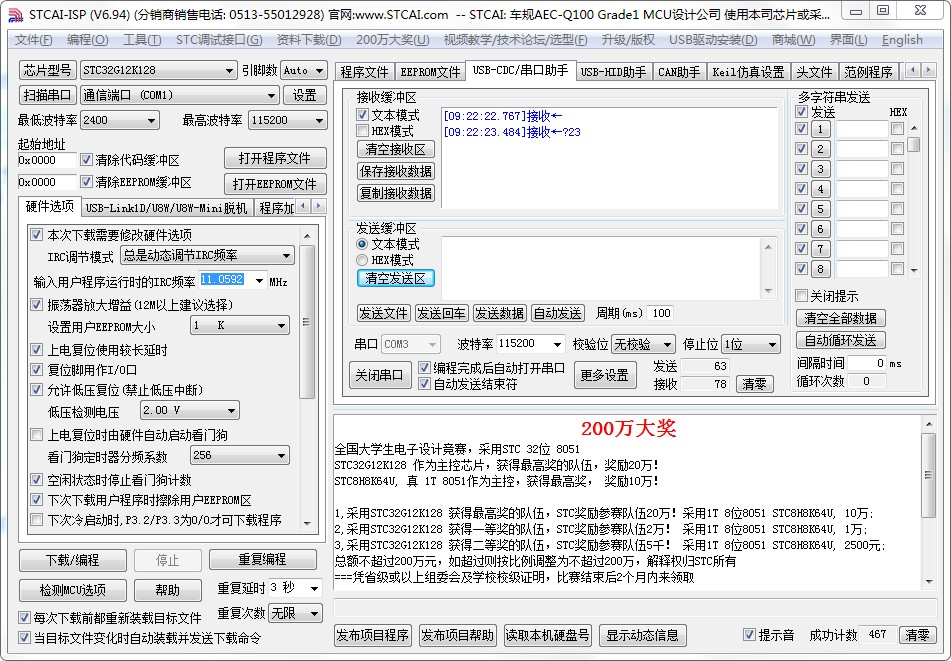This screenshot has width=951, height=661.
Task: Open the 文件(F) menu
Action: 33,40
